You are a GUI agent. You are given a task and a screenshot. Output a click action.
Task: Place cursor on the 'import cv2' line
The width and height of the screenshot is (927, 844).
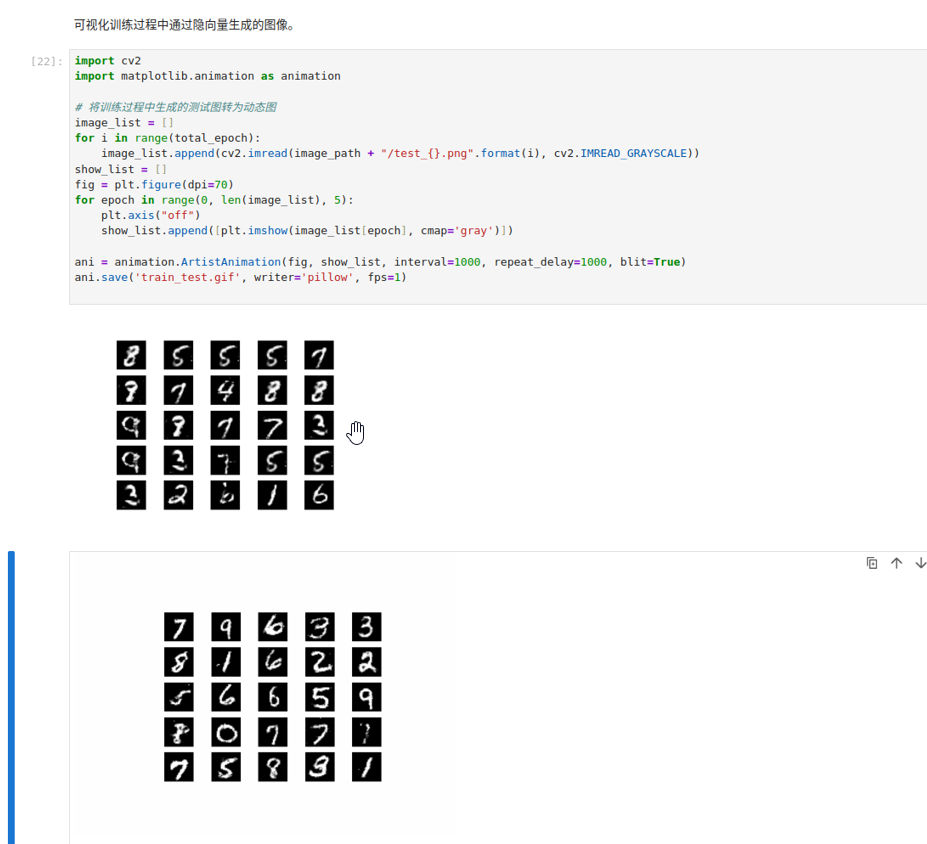click(x=108, y=61)
